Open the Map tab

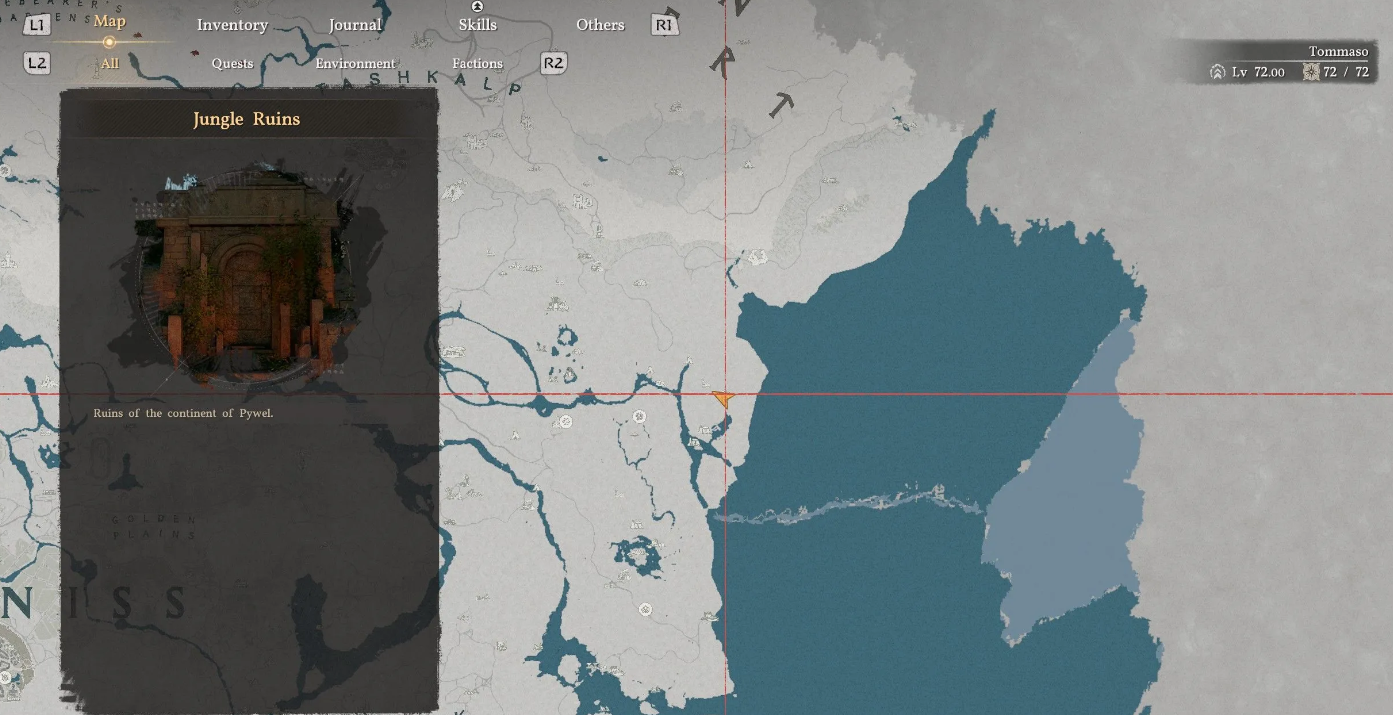point(109,21)
